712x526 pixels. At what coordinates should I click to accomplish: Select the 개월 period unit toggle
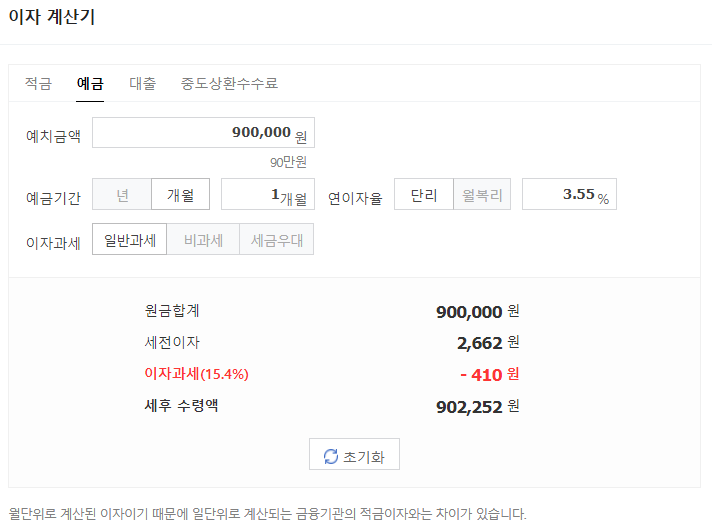tap(180, 194)
